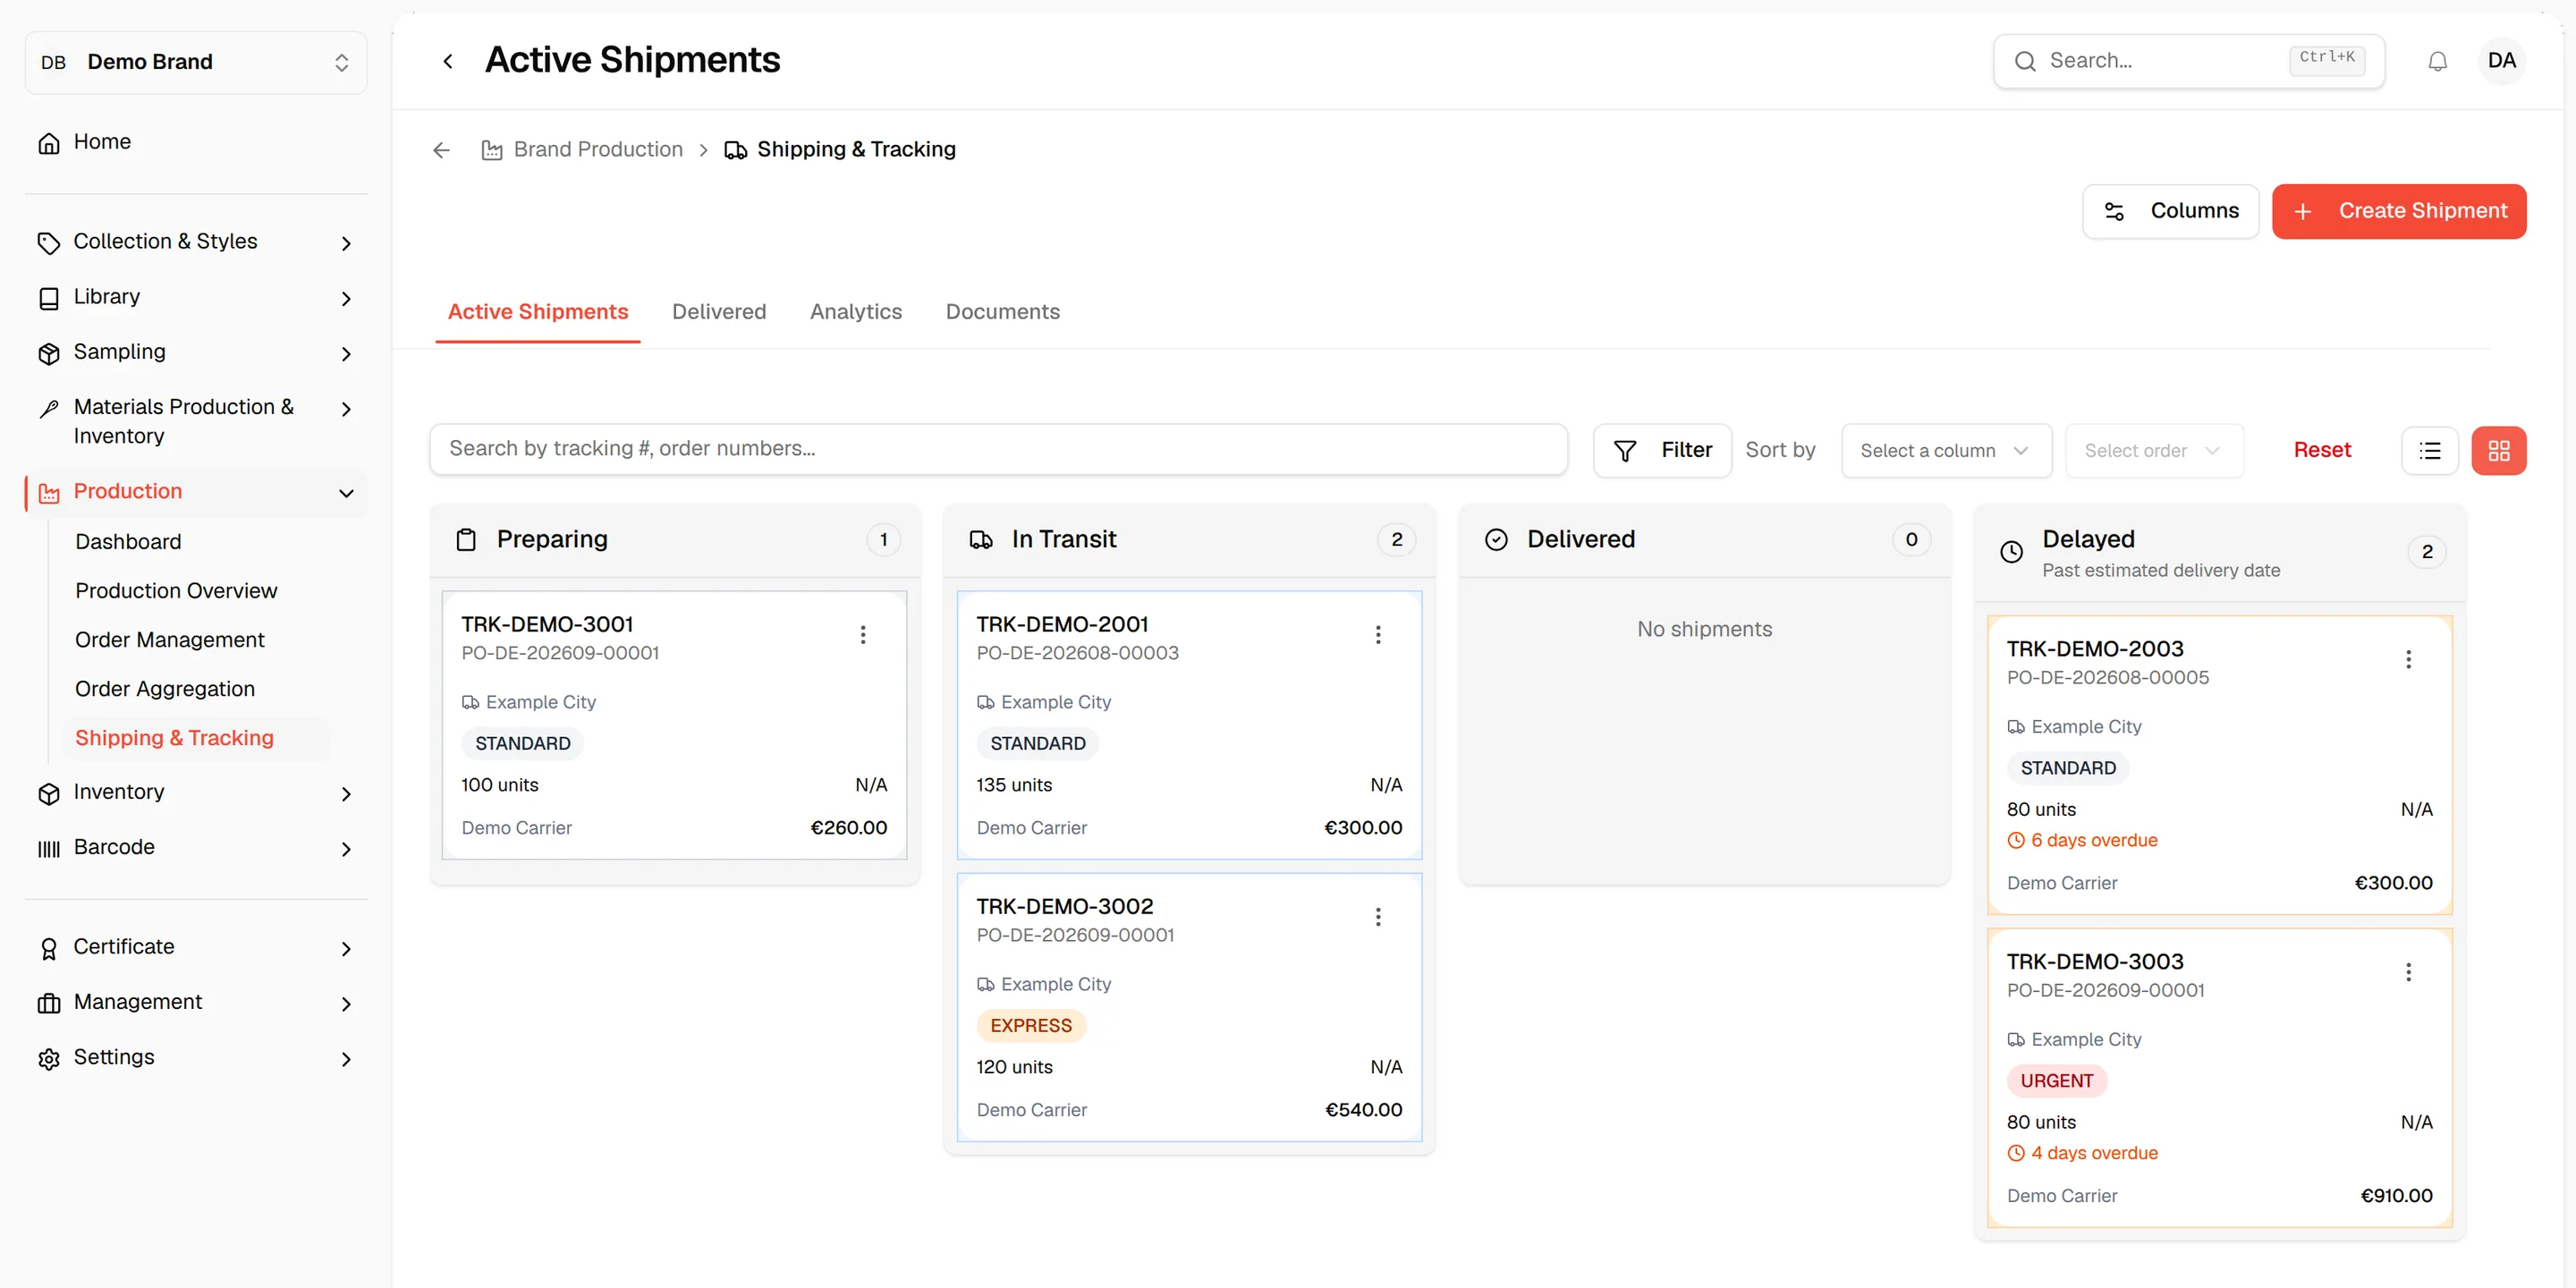Switch to the Delivered tab
This screenshot has width=2576, height=1288.
click(x=719, y=312)
